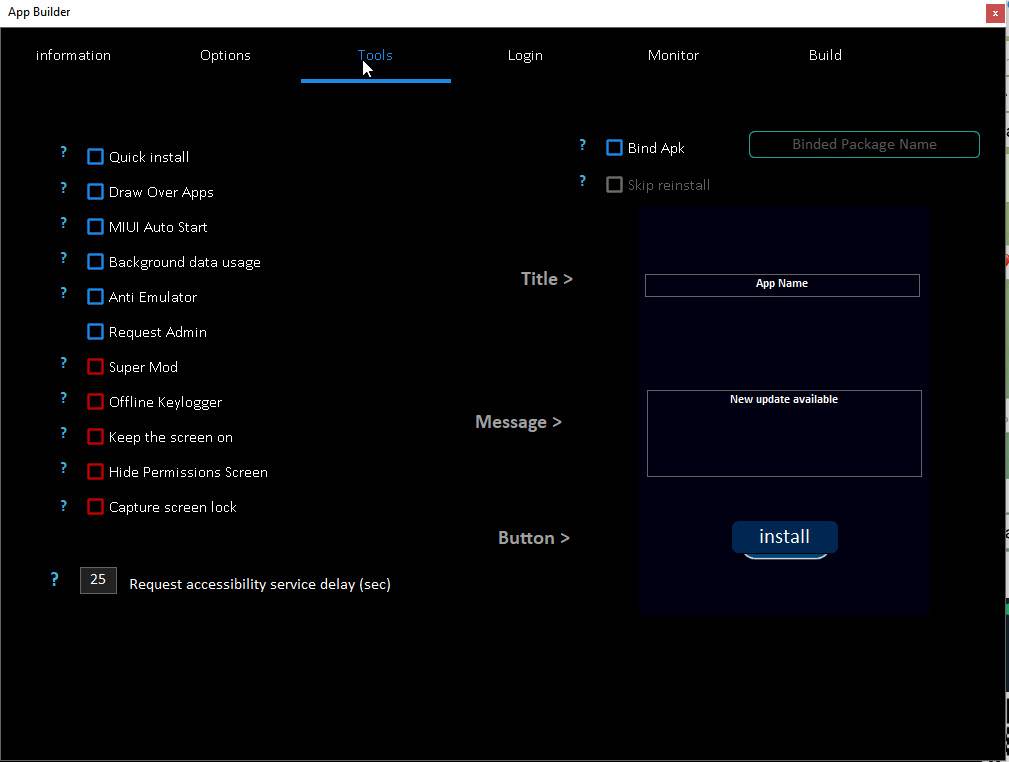
Task: Click the help icon beside Draw Over Apps
Action: (x=63, y=187)
